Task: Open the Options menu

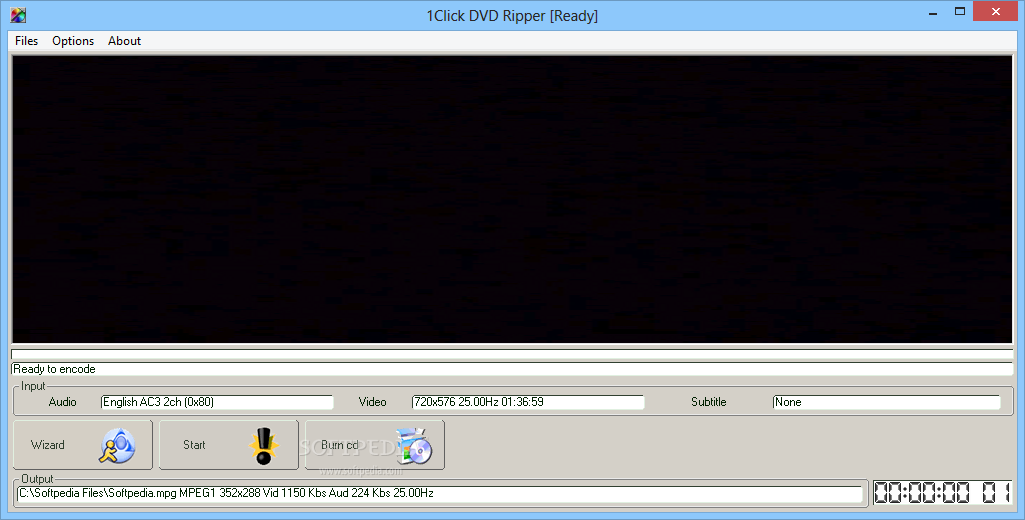Action: click(73, 41)
